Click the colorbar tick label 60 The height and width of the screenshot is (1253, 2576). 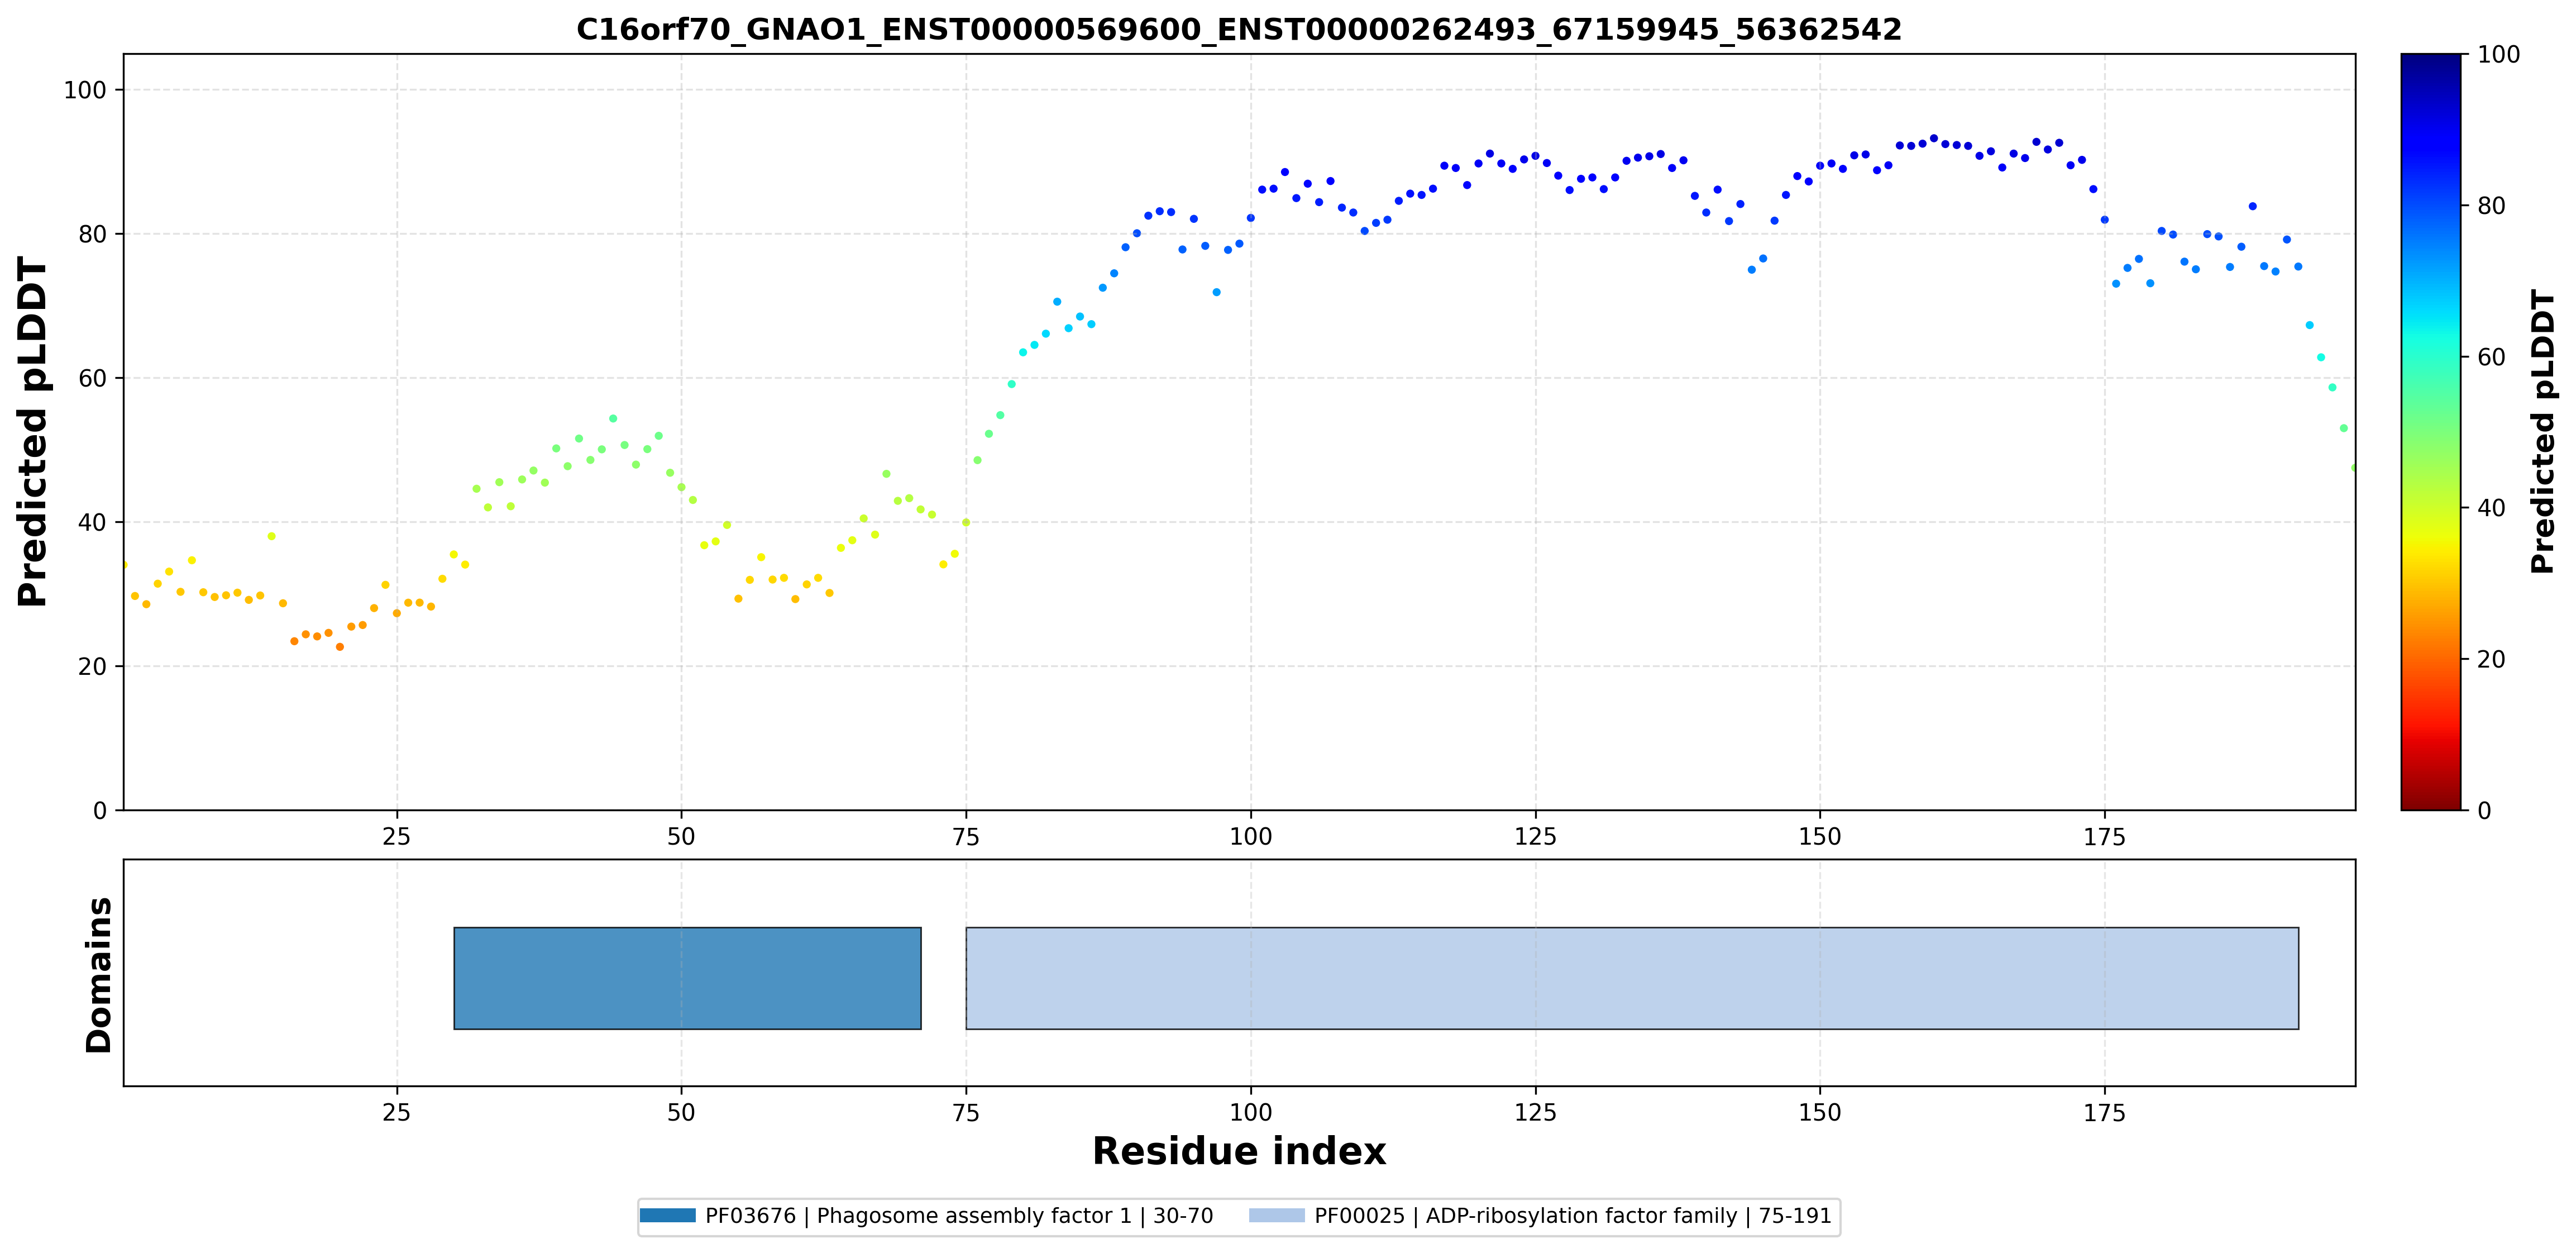click(x=2491, y=357)
